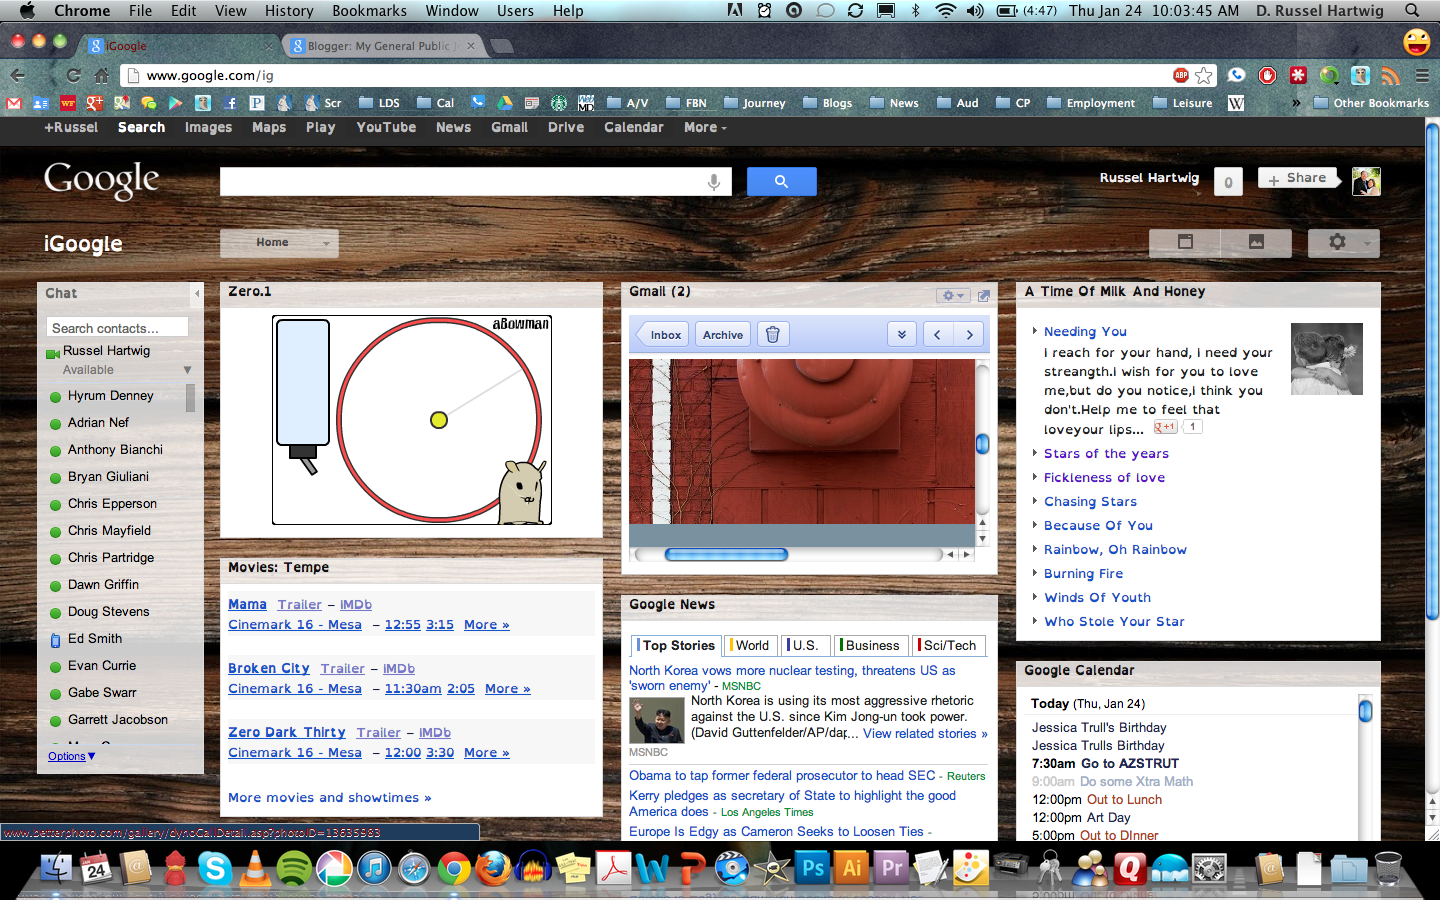The width and height of the screenshot is (1440, 900).
Task: Click the Google Calendar gadget scrollbar
Action: click(1365, 710)
